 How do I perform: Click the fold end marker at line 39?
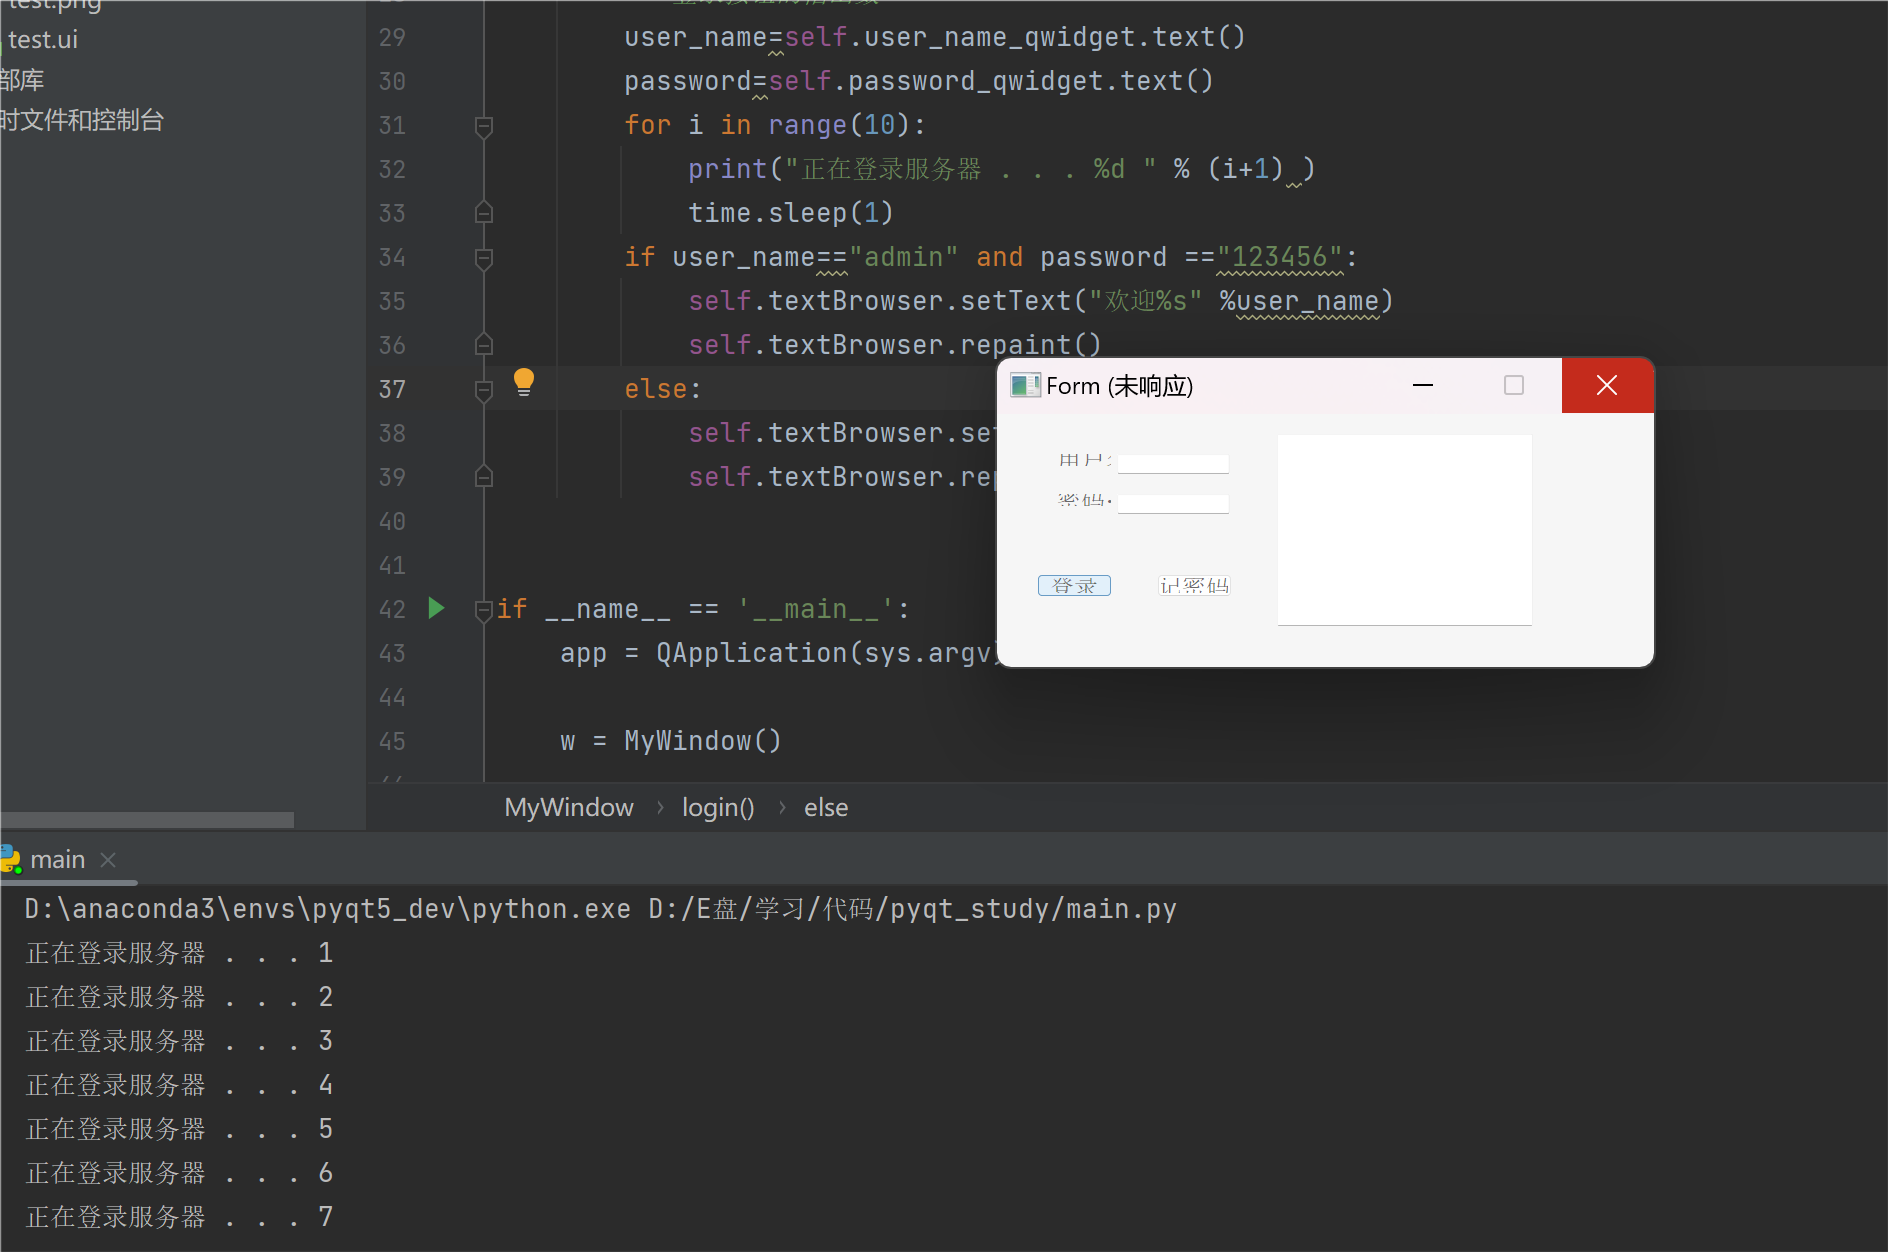tap(484, 477)
